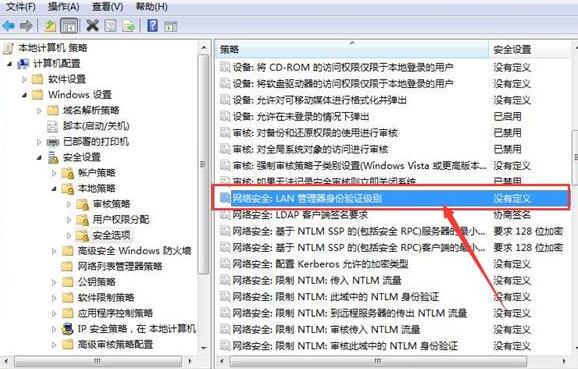
Task: Go up one level with folder-up icon
Action: tap(50, 26)
